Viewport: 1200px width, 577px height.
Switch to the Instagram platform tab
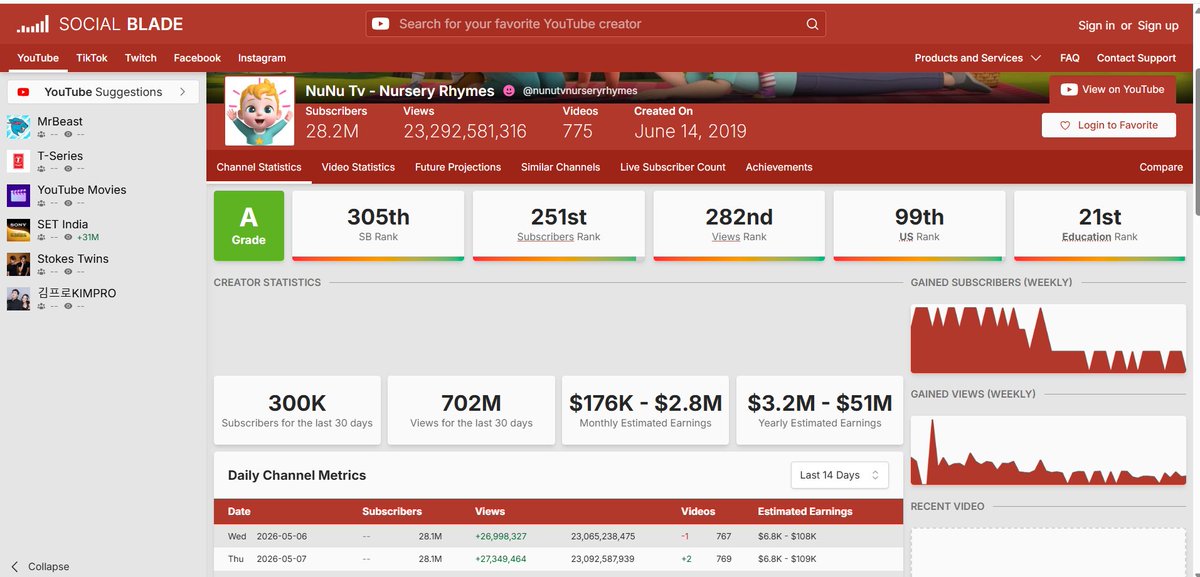click(x=262, y=58)
